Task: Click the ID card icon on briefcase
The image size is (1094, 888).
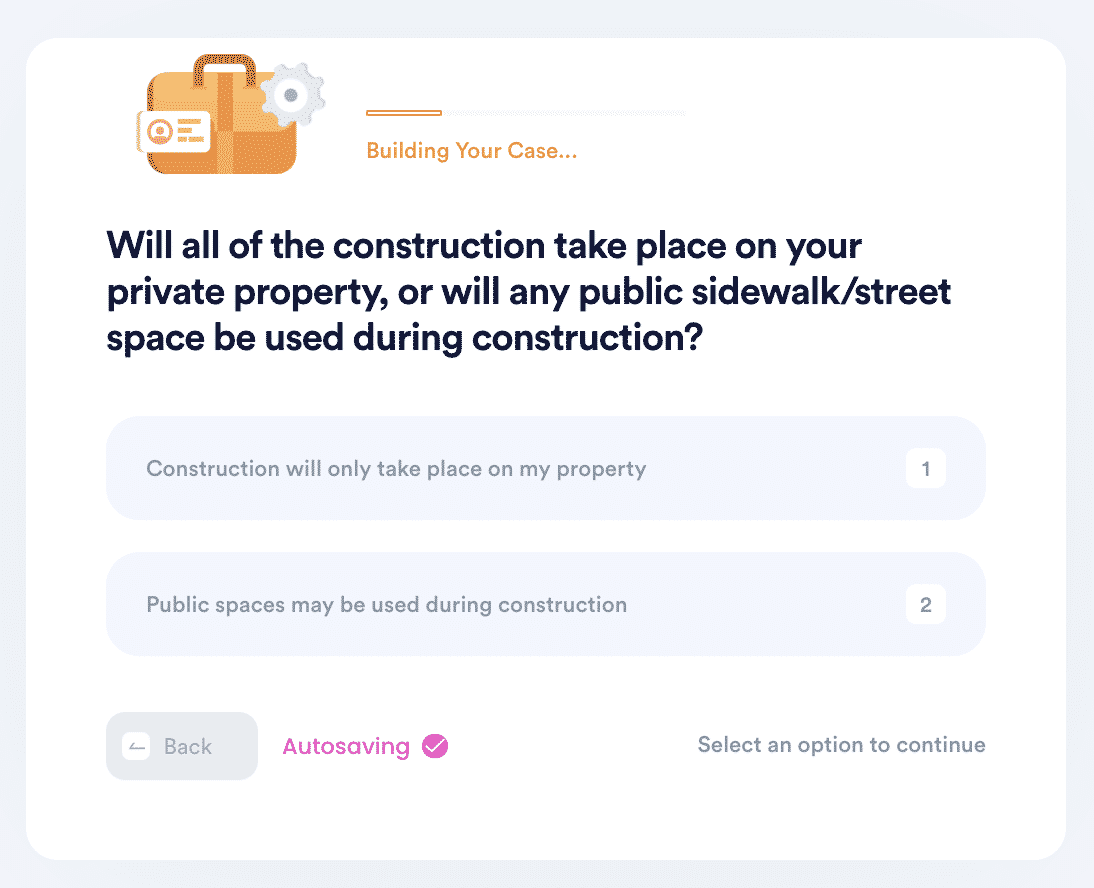Action: pyautogui.click(x=174, y=131)
